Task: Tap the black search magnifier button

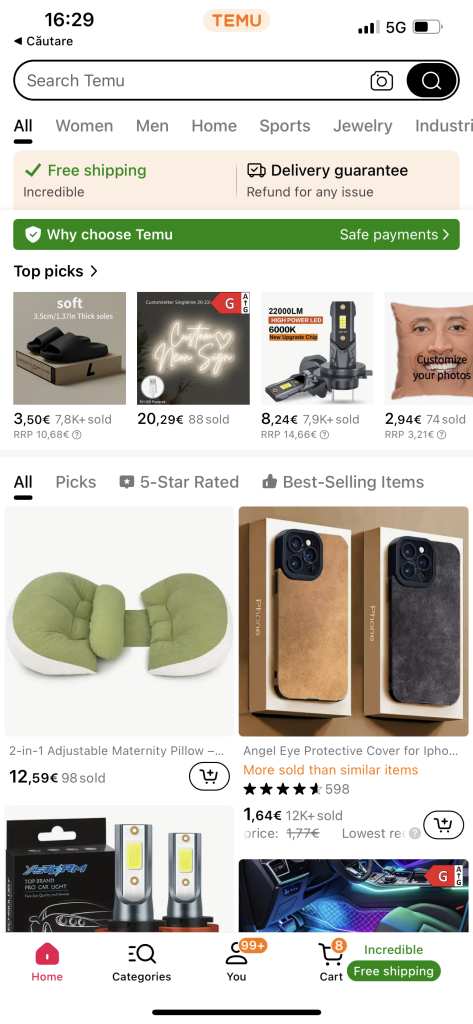Action: (432, 81)
